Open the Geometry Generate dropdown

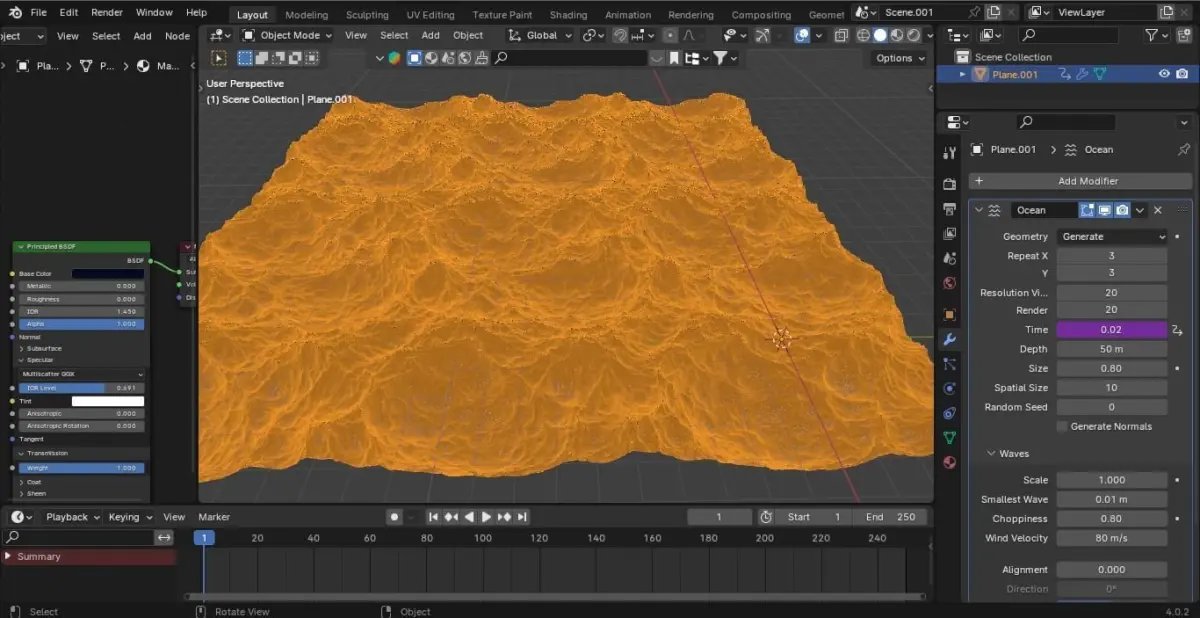pyautogui.click(x=1112, y=237)
